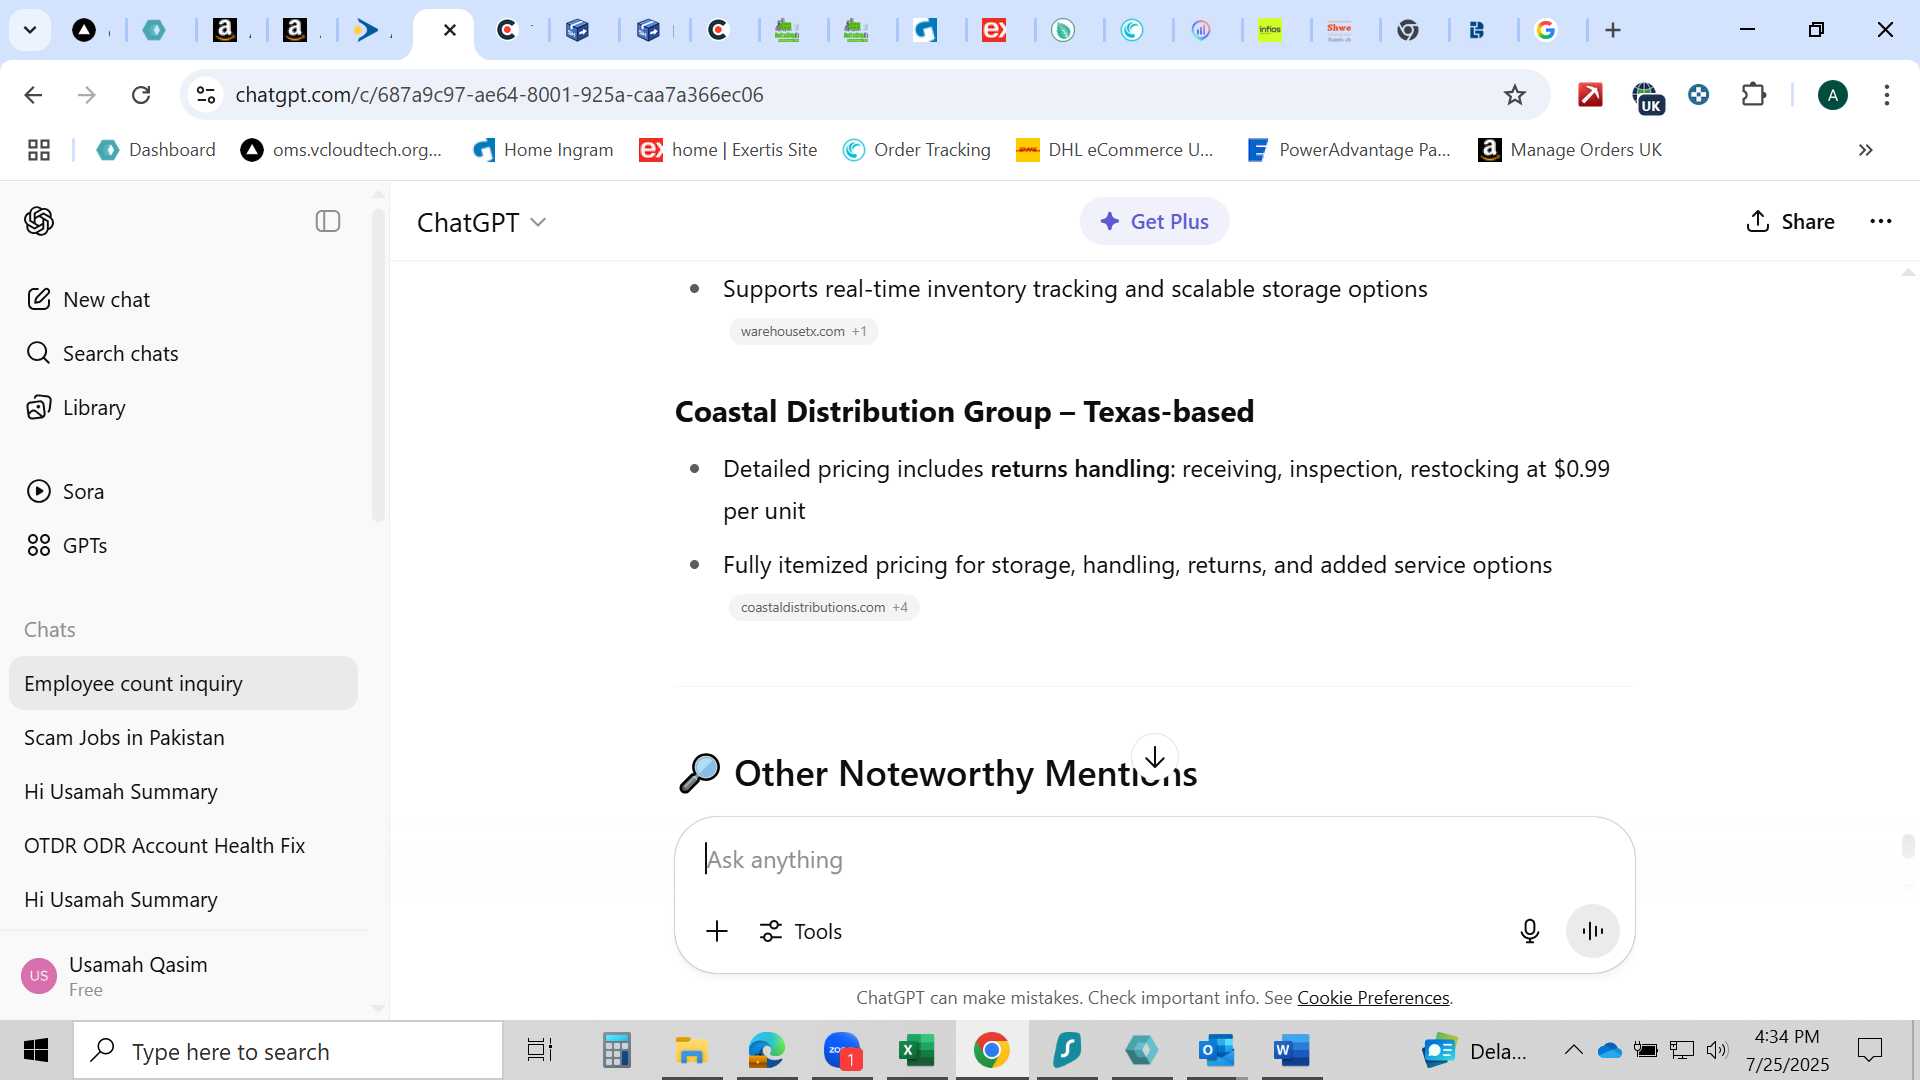Viewport: 1920px width, 1080px height.
Task: Click the scroll-to-bottom arrow button
Action: point(1155,757)
